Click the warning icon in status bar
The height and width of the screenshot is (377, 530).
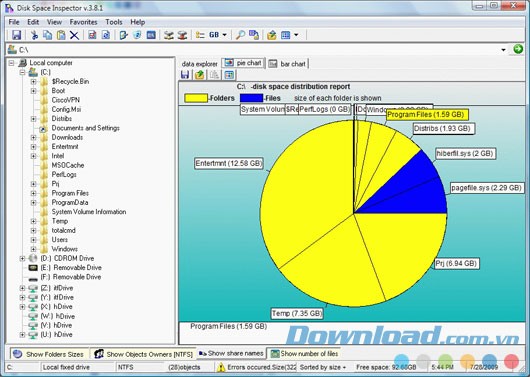coord(221,367)
